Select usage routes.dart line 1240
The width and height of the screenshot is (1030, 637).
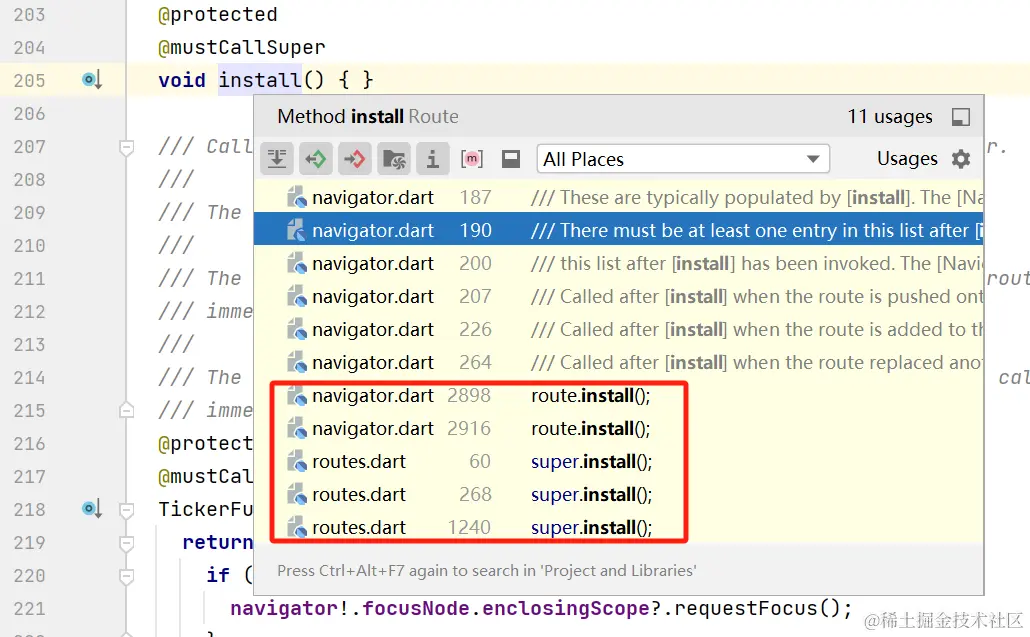(618, 527)
